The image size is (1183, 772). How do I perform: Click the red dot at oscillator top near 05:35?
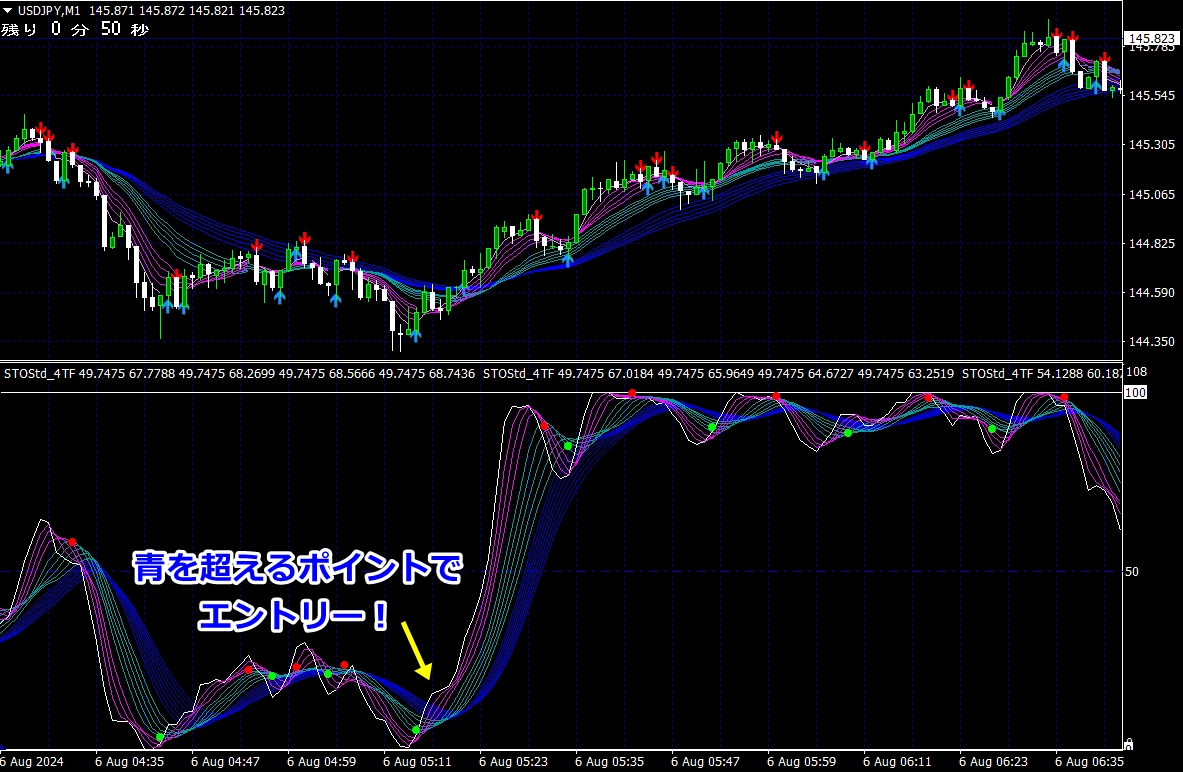[x=632, y=393]
